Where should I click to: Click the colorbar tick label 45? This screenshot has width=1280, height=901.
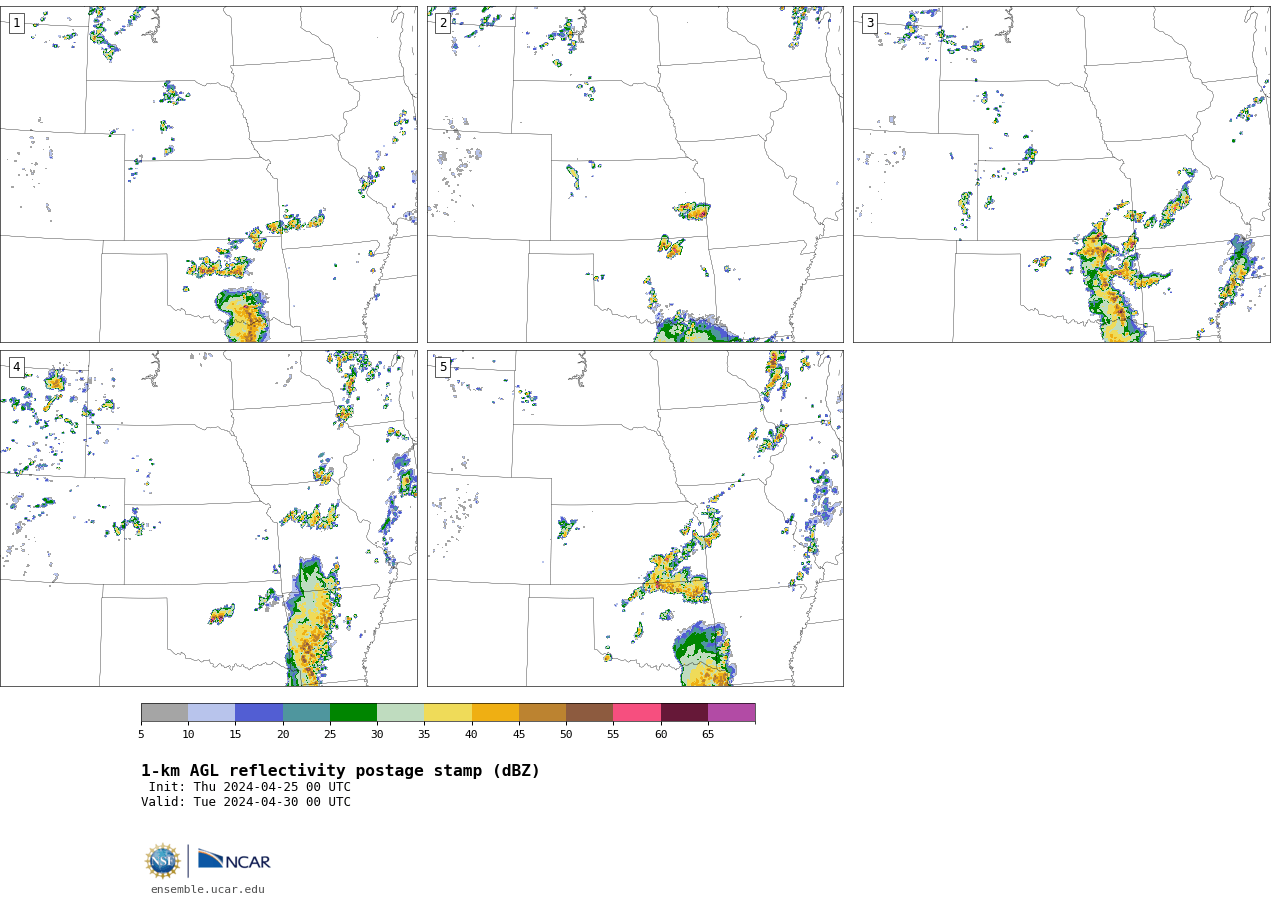click(x=519, y=735)
